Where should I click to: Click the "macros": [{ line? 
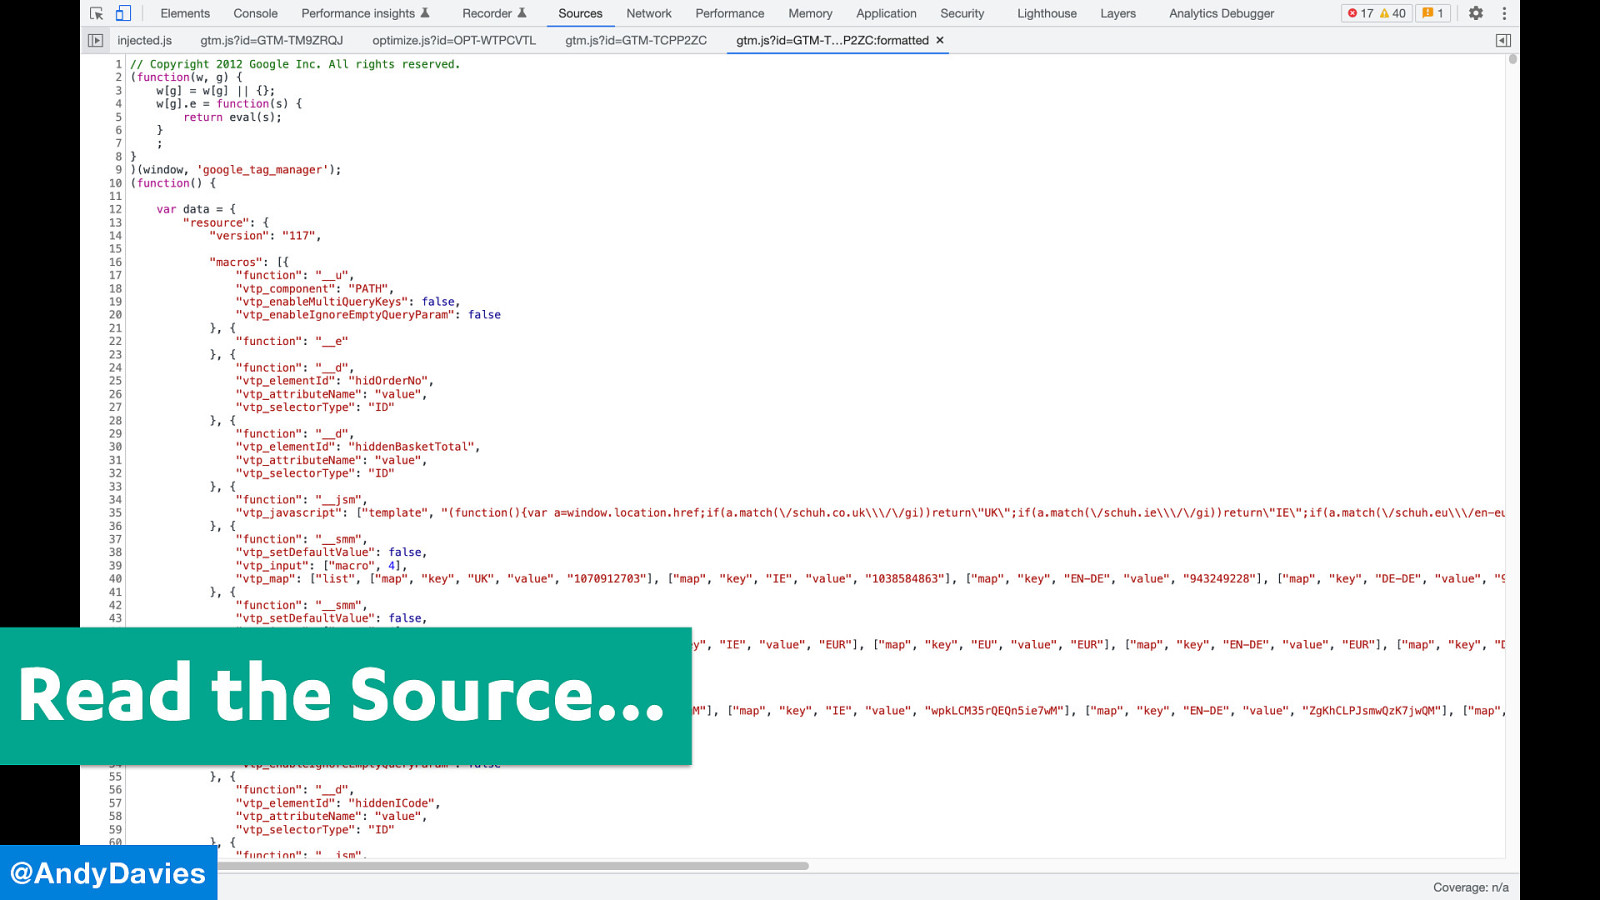click(249, 262)
